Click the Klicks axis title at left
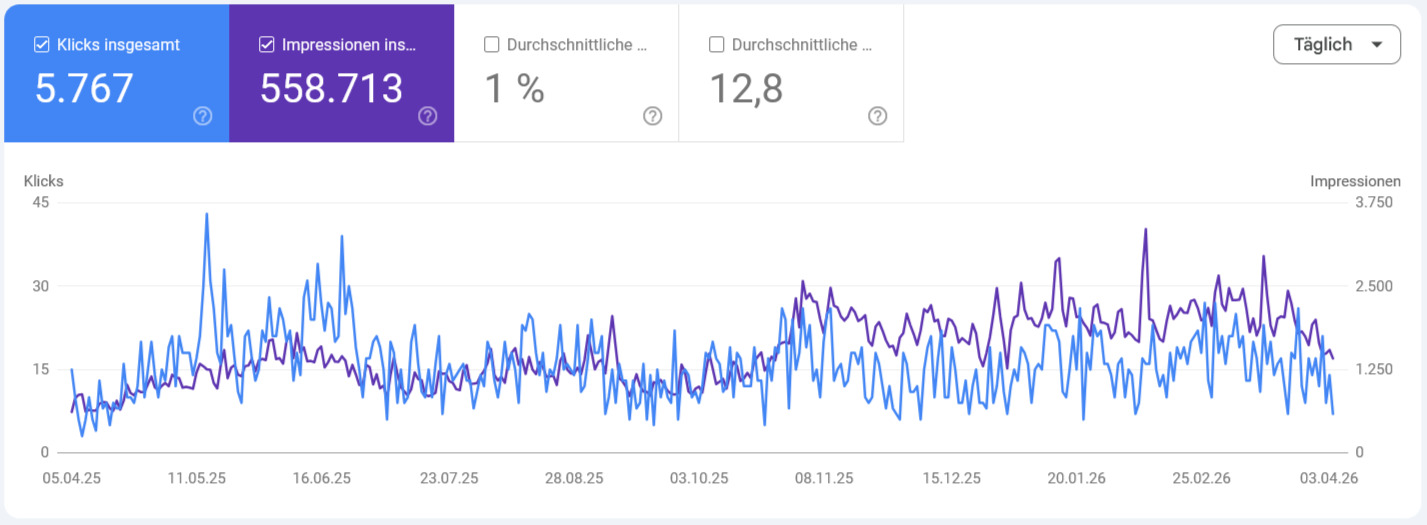1427x525 pixels. (x=44, y=181)
